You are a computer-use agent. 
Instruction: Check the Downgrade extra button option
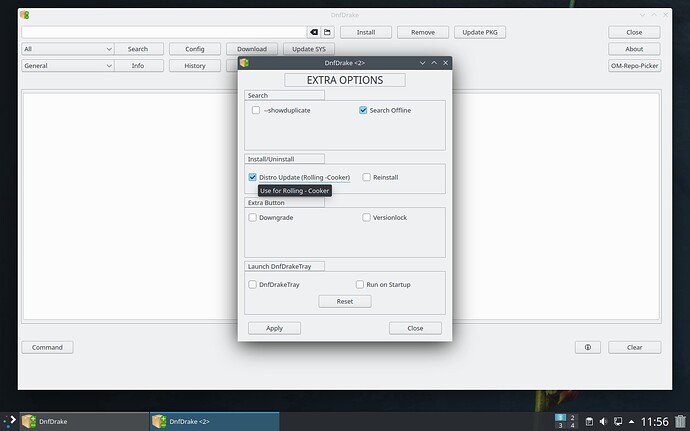point(252,217)
